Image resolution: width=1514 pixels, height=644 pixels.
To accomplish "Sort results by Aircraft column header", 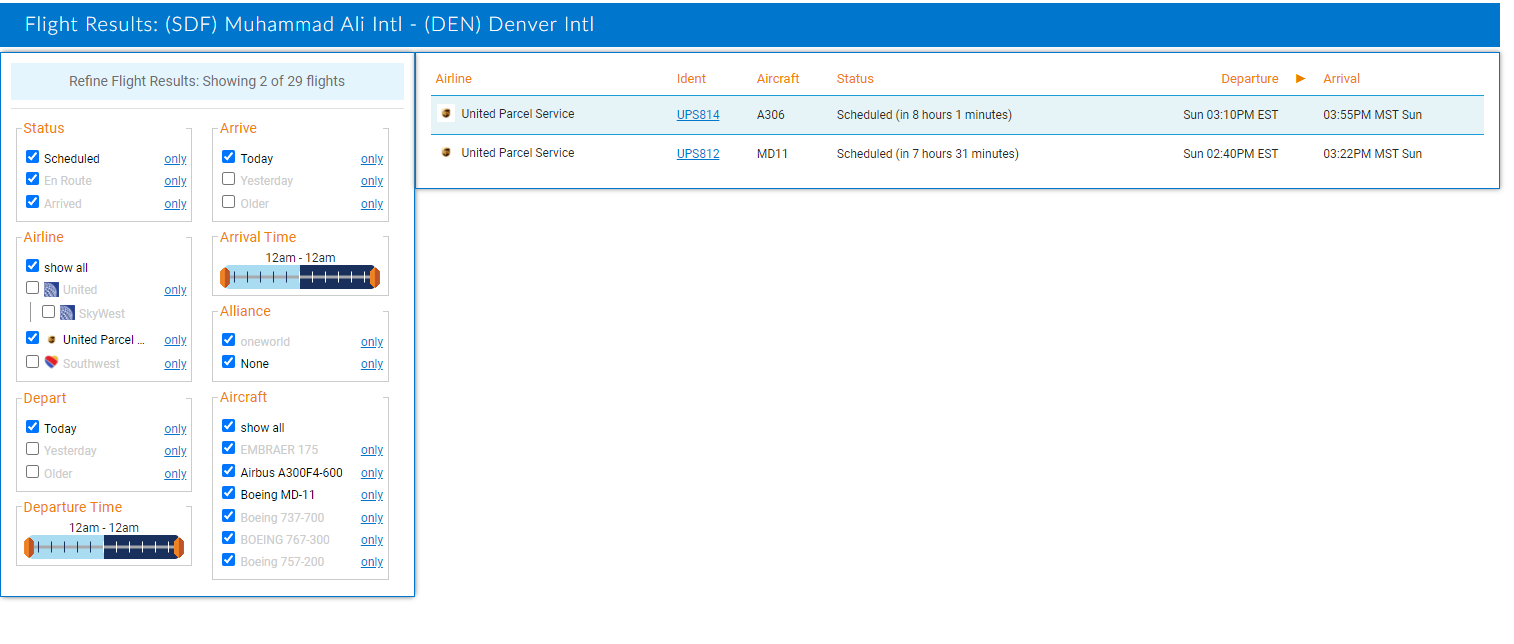I will click(x=778, y=79).
